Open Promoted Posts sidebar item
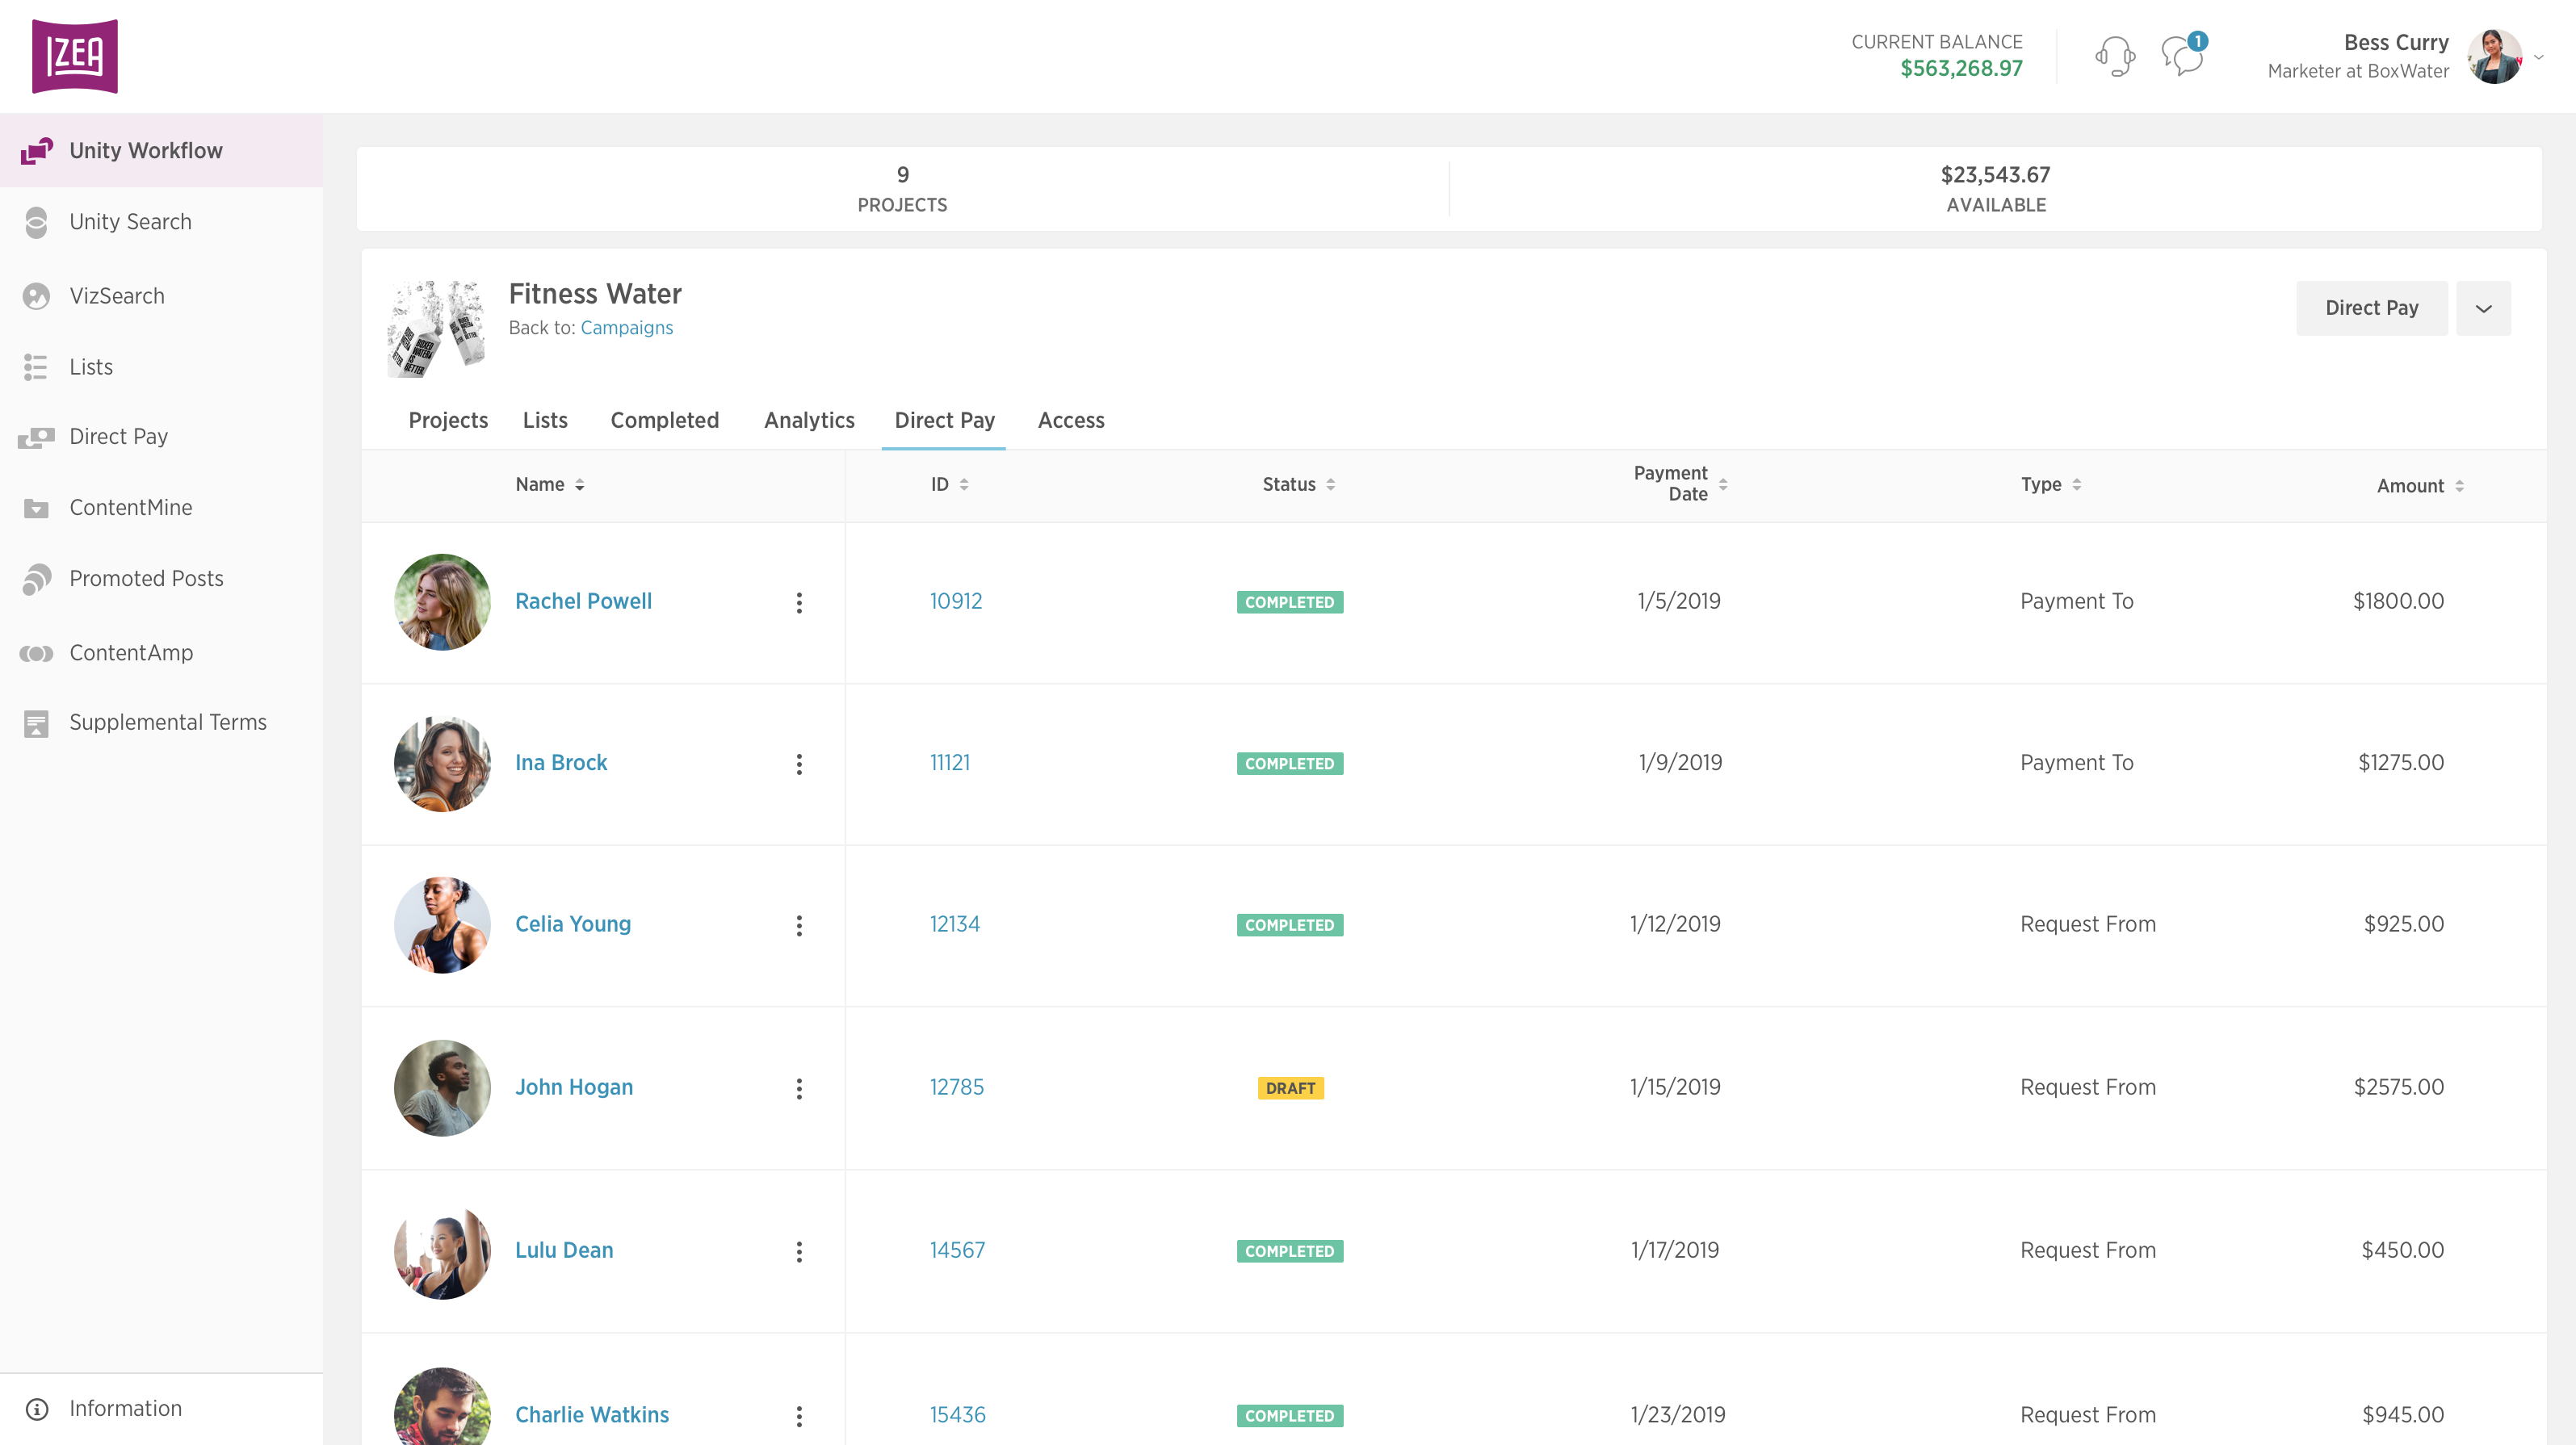Viewport: 2576px width, 1445px height. pos(146,579)
